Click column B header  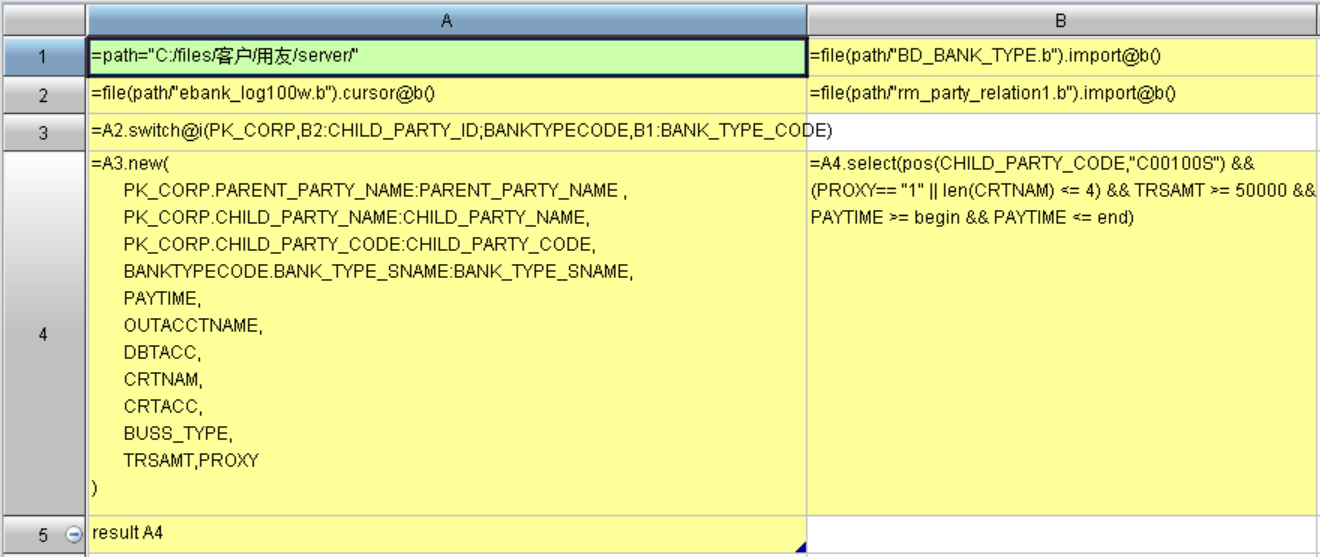click(x=1063, y=20)
